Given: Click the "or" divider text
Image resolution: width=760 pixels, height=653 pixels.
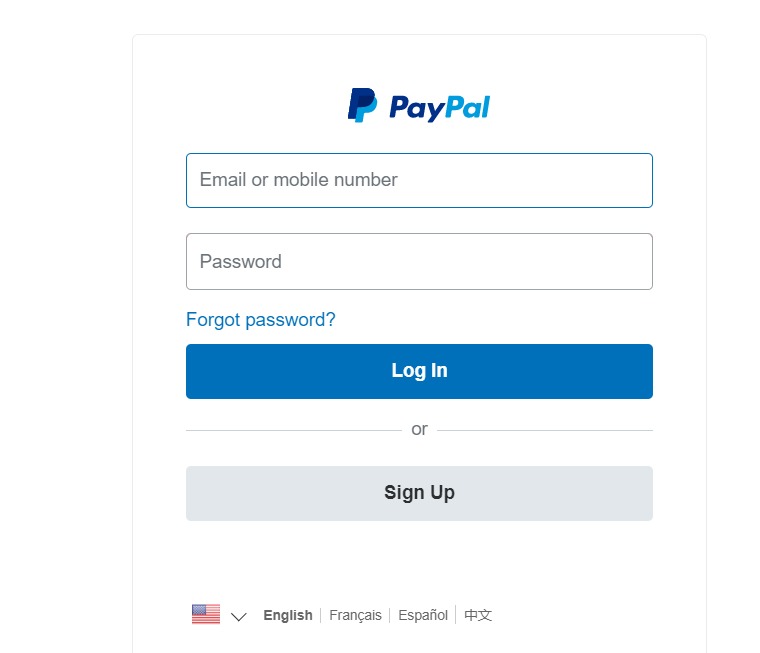Looking at the screenshot, I should tap(419, 430).
